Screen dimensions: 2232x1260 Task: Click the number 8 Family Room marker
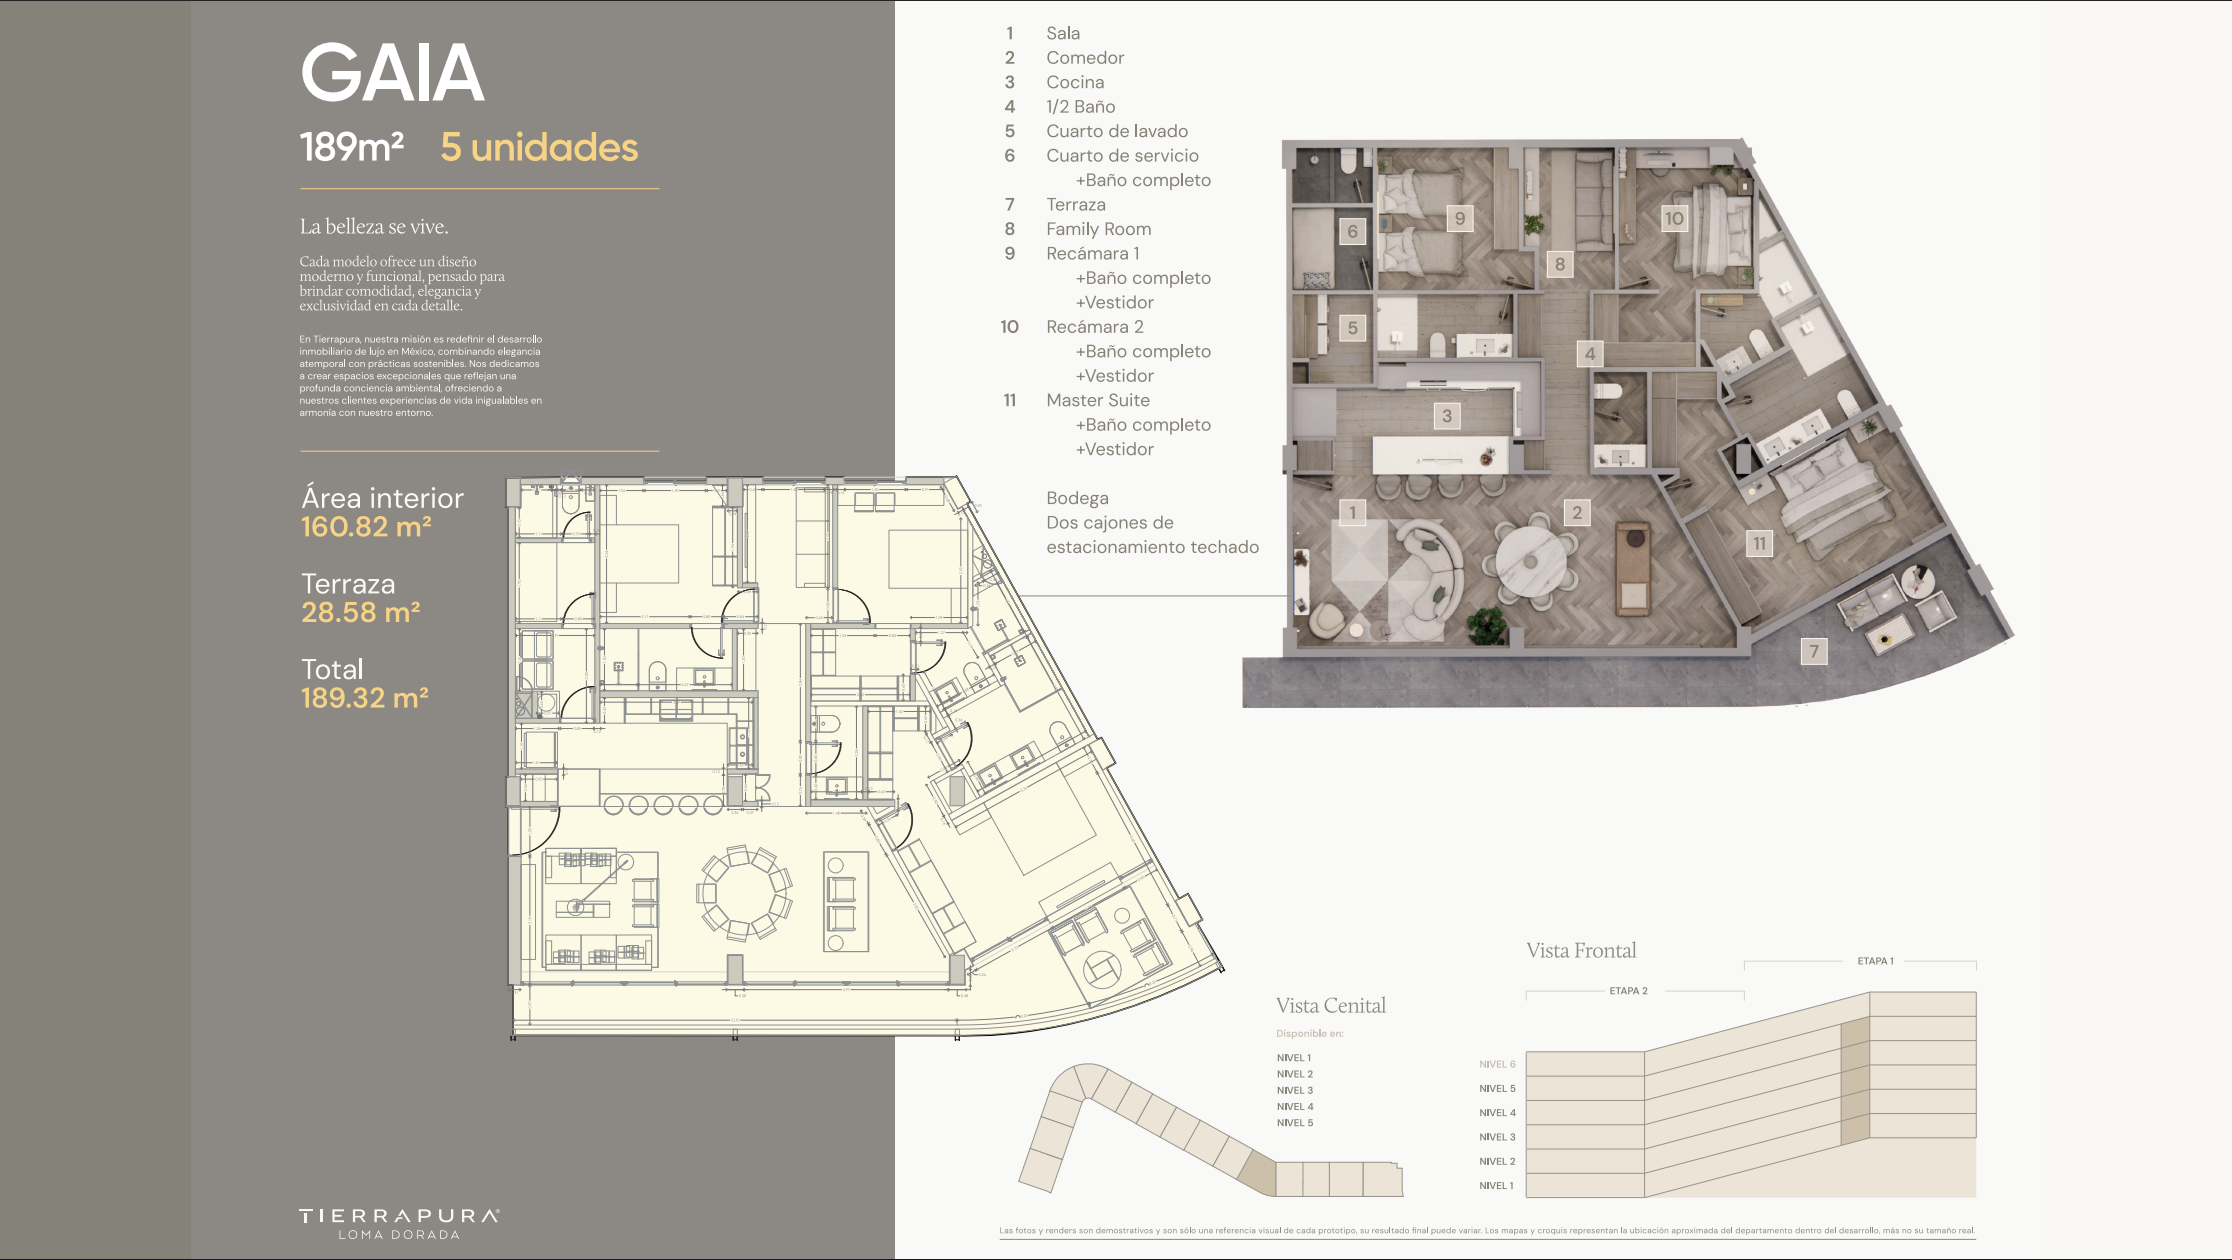(1559, 265)
